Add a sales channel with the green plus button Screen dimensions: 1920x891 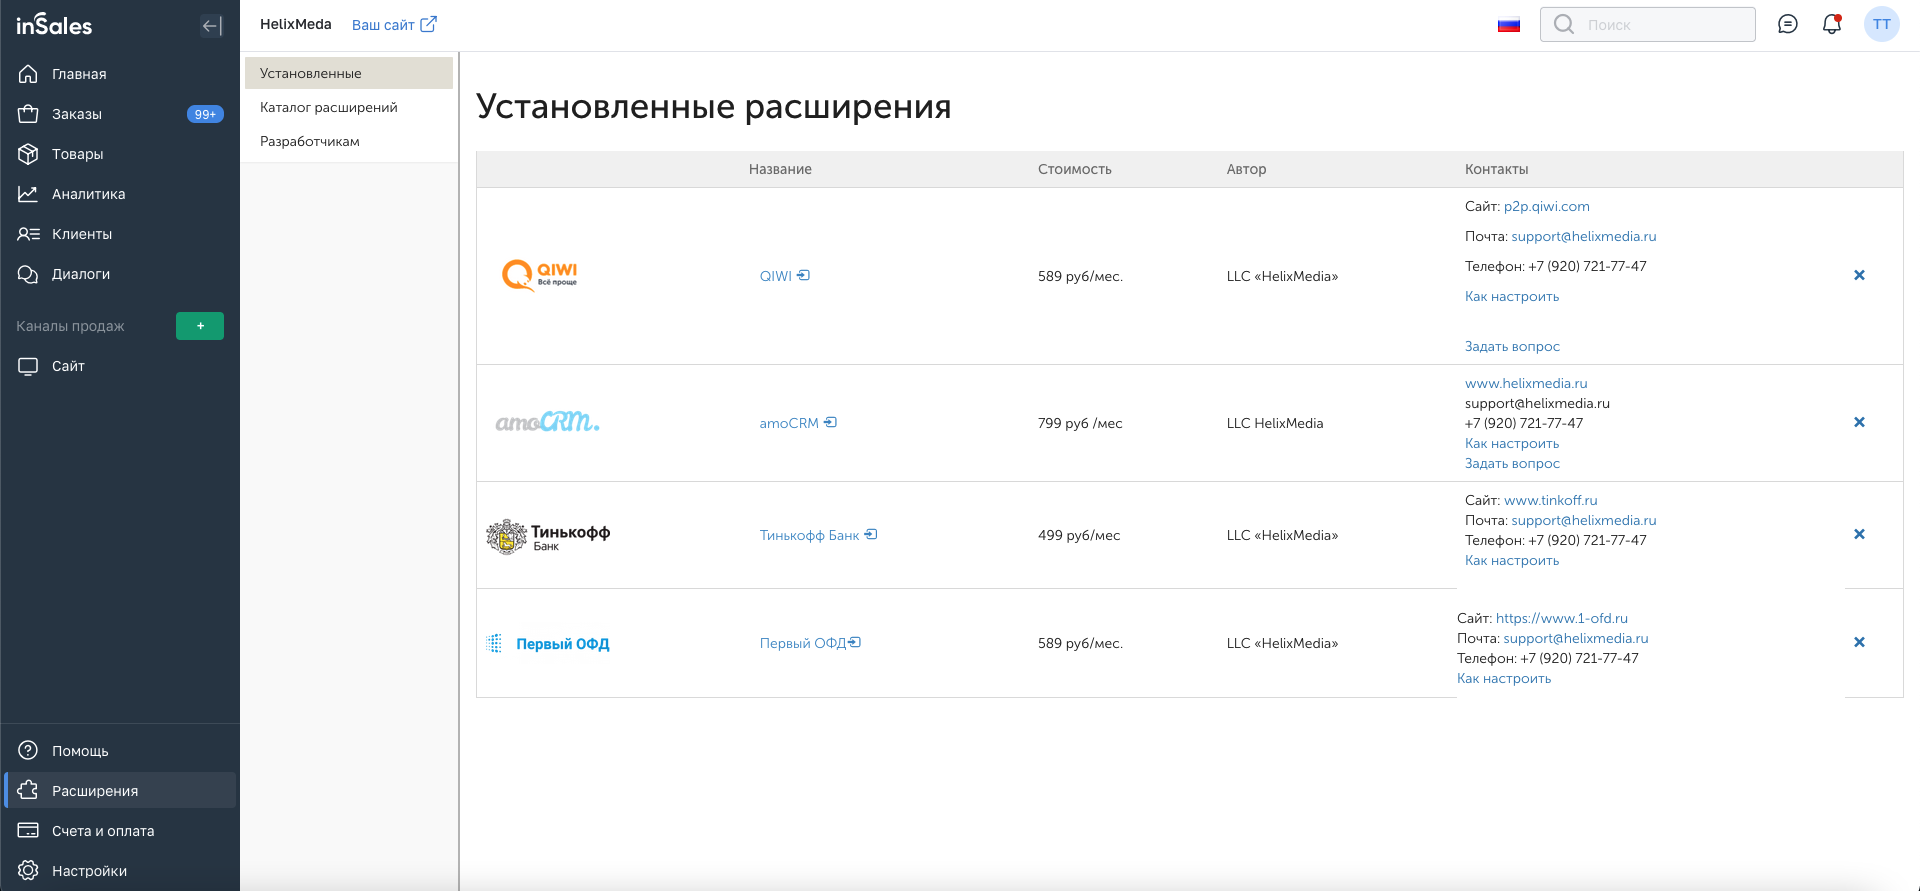[200, 326]
